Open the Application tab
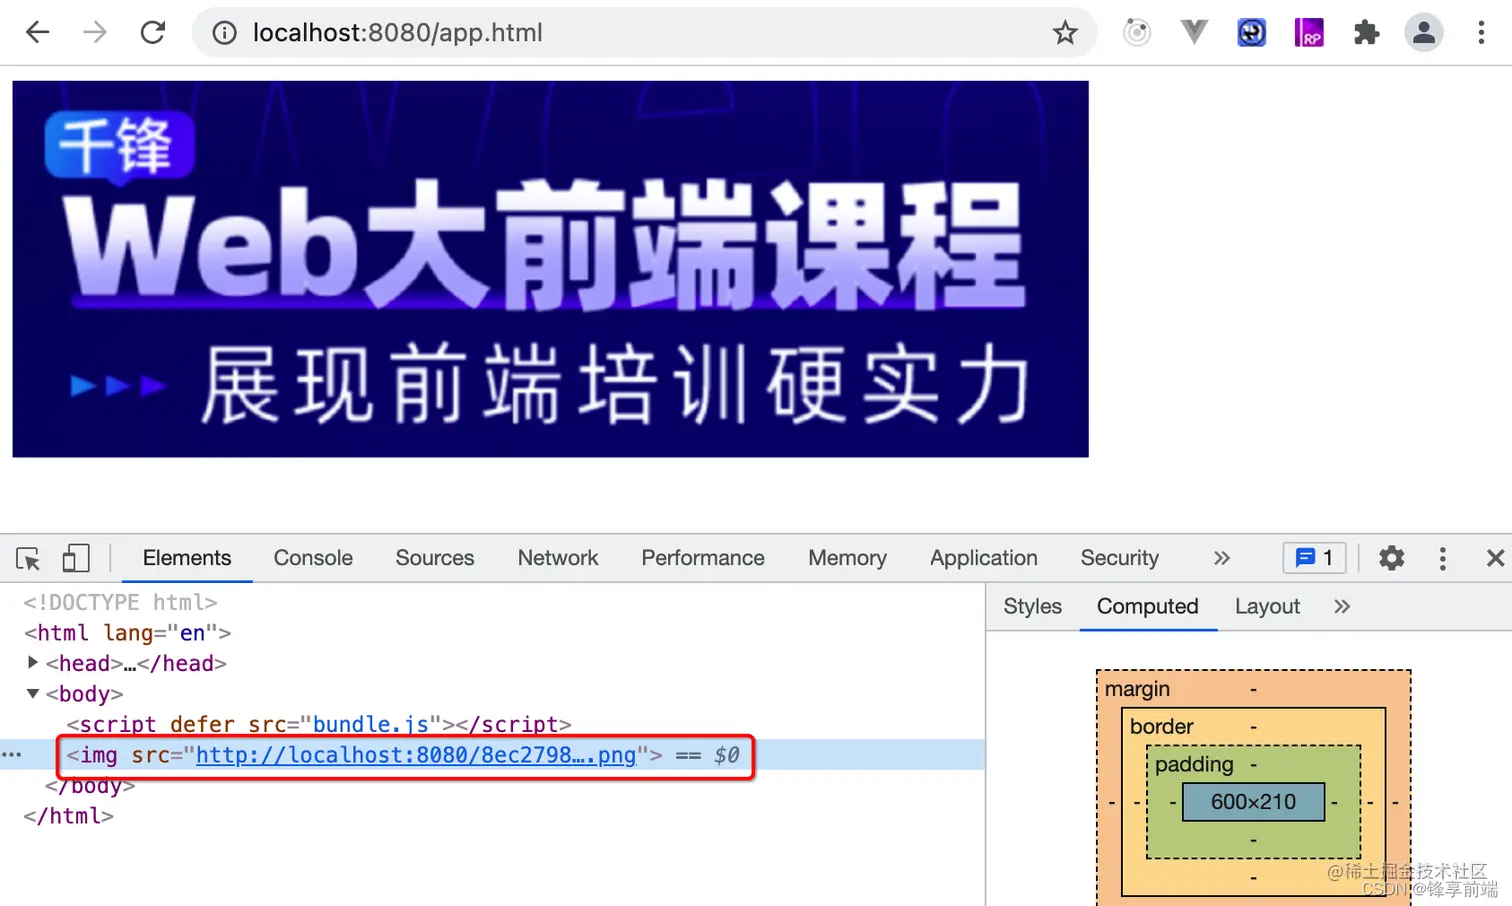This screenshot has height=906, width=1512. point(984,558)
